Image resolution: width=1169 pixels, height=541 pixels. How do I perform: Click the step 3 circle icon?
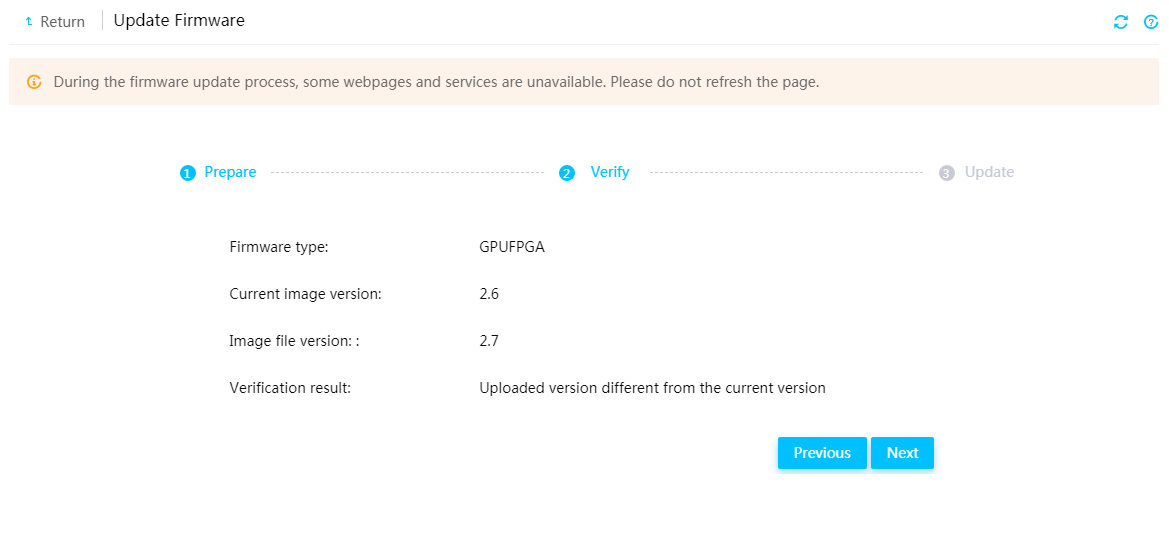coord(947,173)
